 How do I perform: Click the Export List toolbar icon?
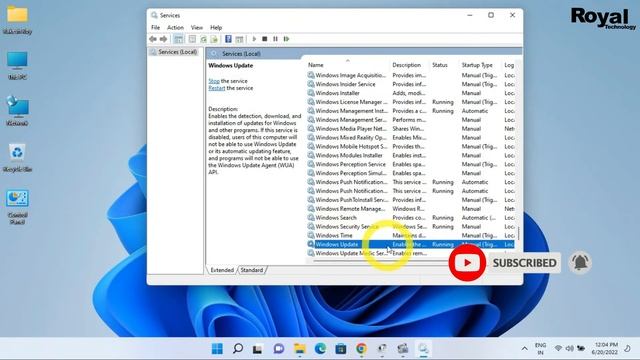coord(214,39)
